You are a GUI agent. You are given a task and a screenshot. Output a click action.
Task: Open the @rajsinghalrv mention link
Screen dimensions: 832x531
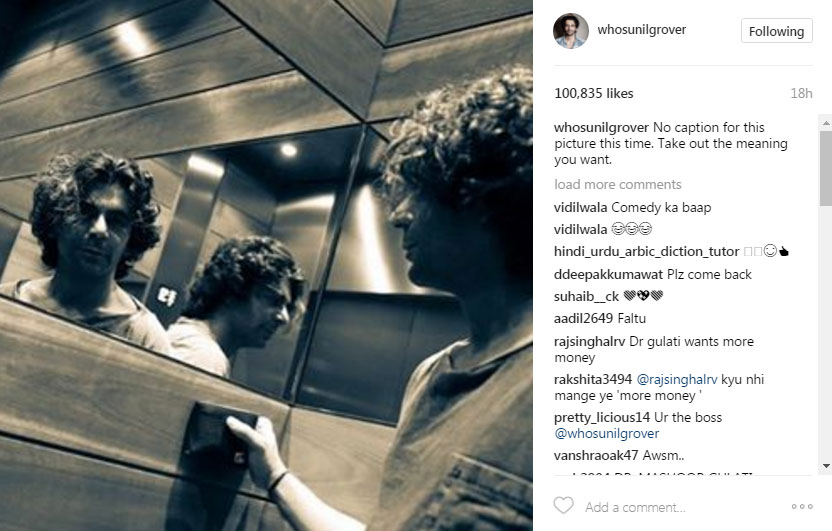[x=677, y=379]
